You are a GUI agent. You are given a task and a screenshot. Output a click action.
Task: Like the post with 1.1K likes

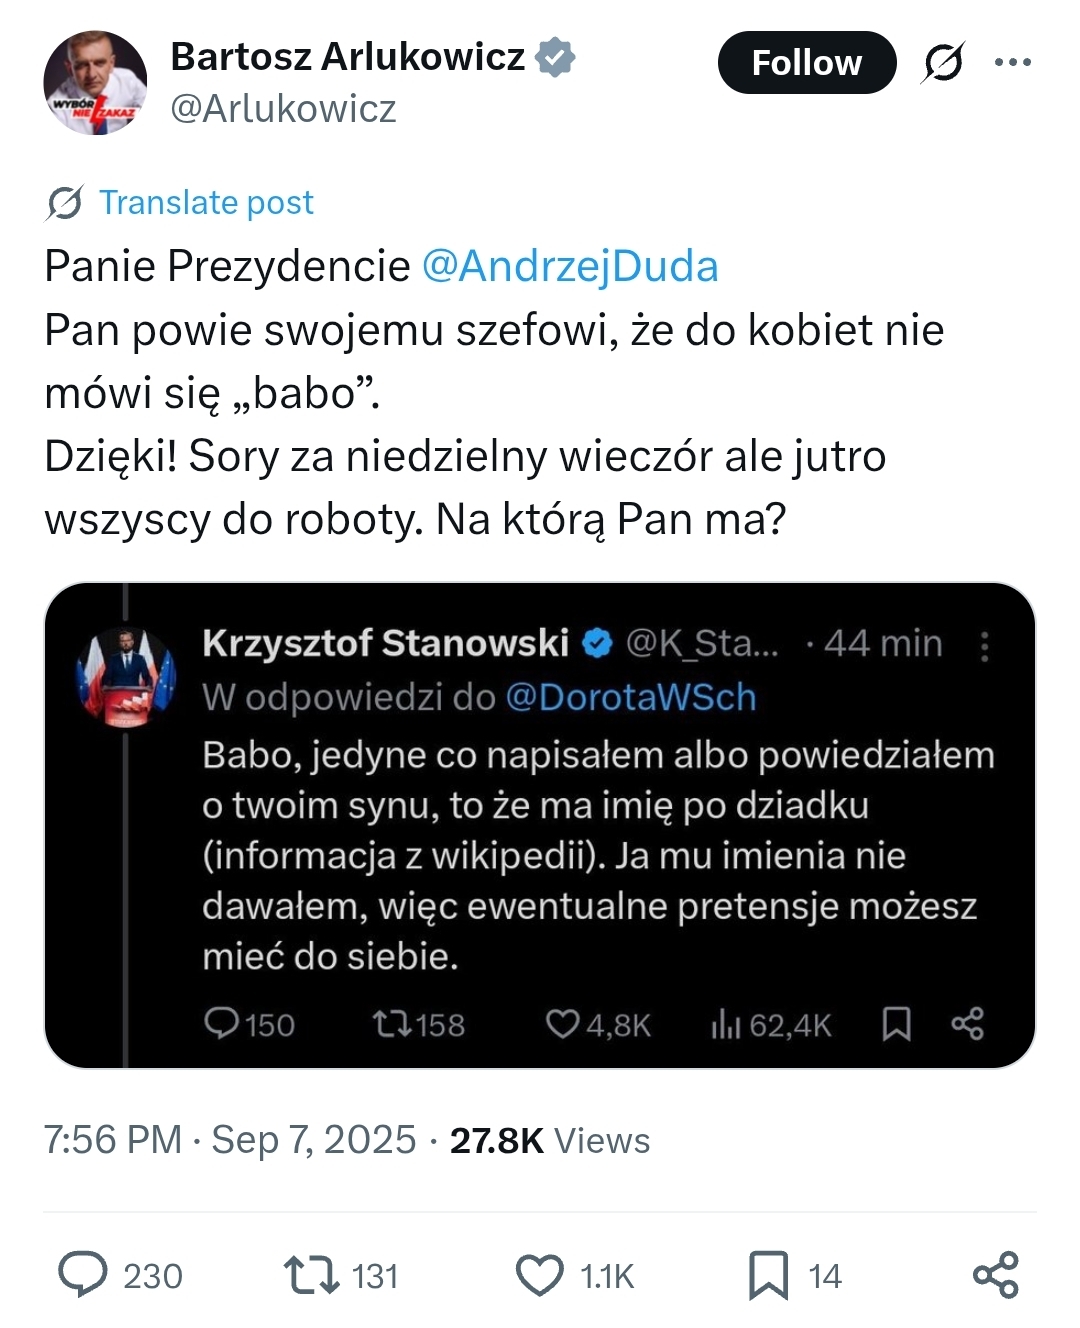pyautogui.click(x=540, y=1275)
